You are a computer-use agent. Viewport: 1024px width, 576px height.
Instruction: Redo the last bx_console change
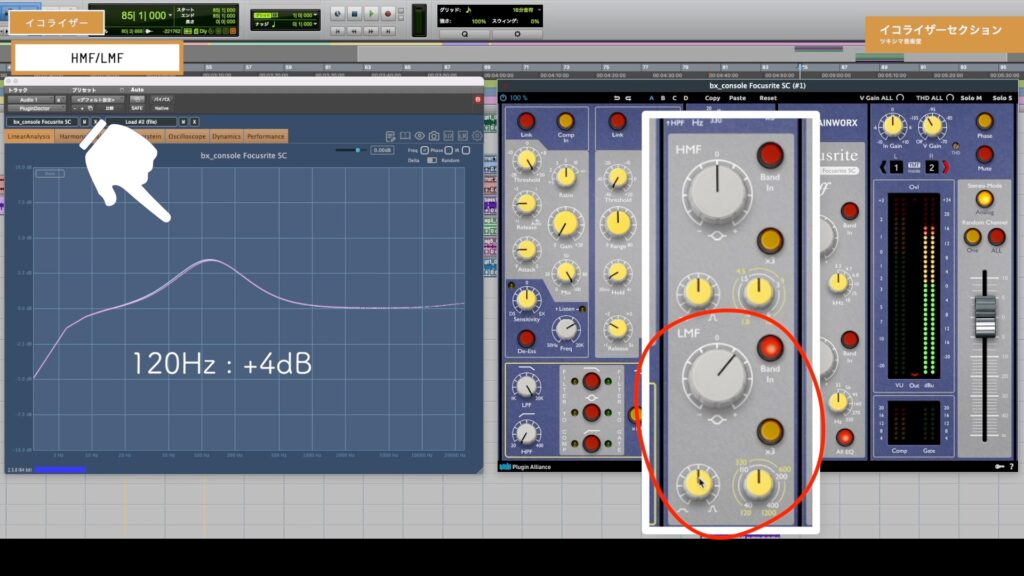click(x=628, y=98)
